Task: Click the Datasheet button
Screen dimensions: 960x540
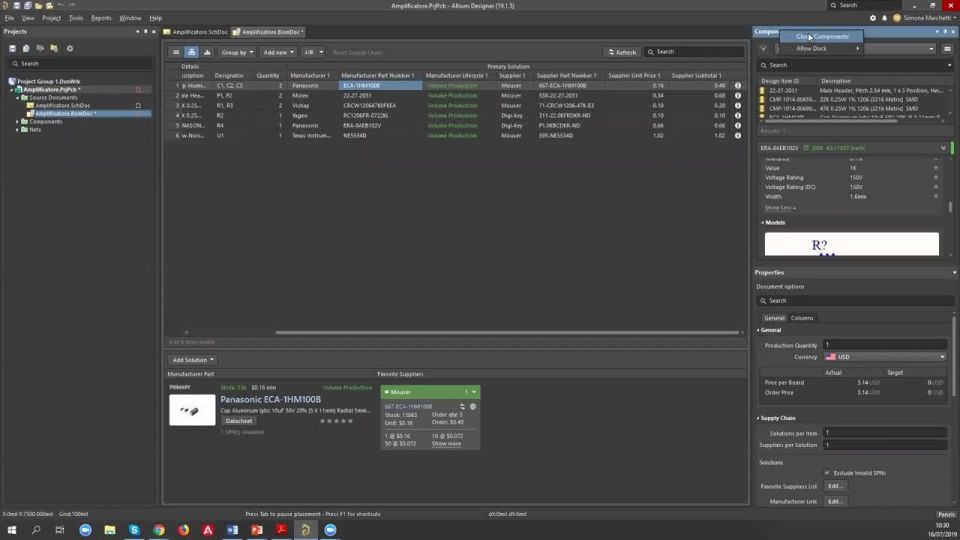Action: click(x=239, y=421)
